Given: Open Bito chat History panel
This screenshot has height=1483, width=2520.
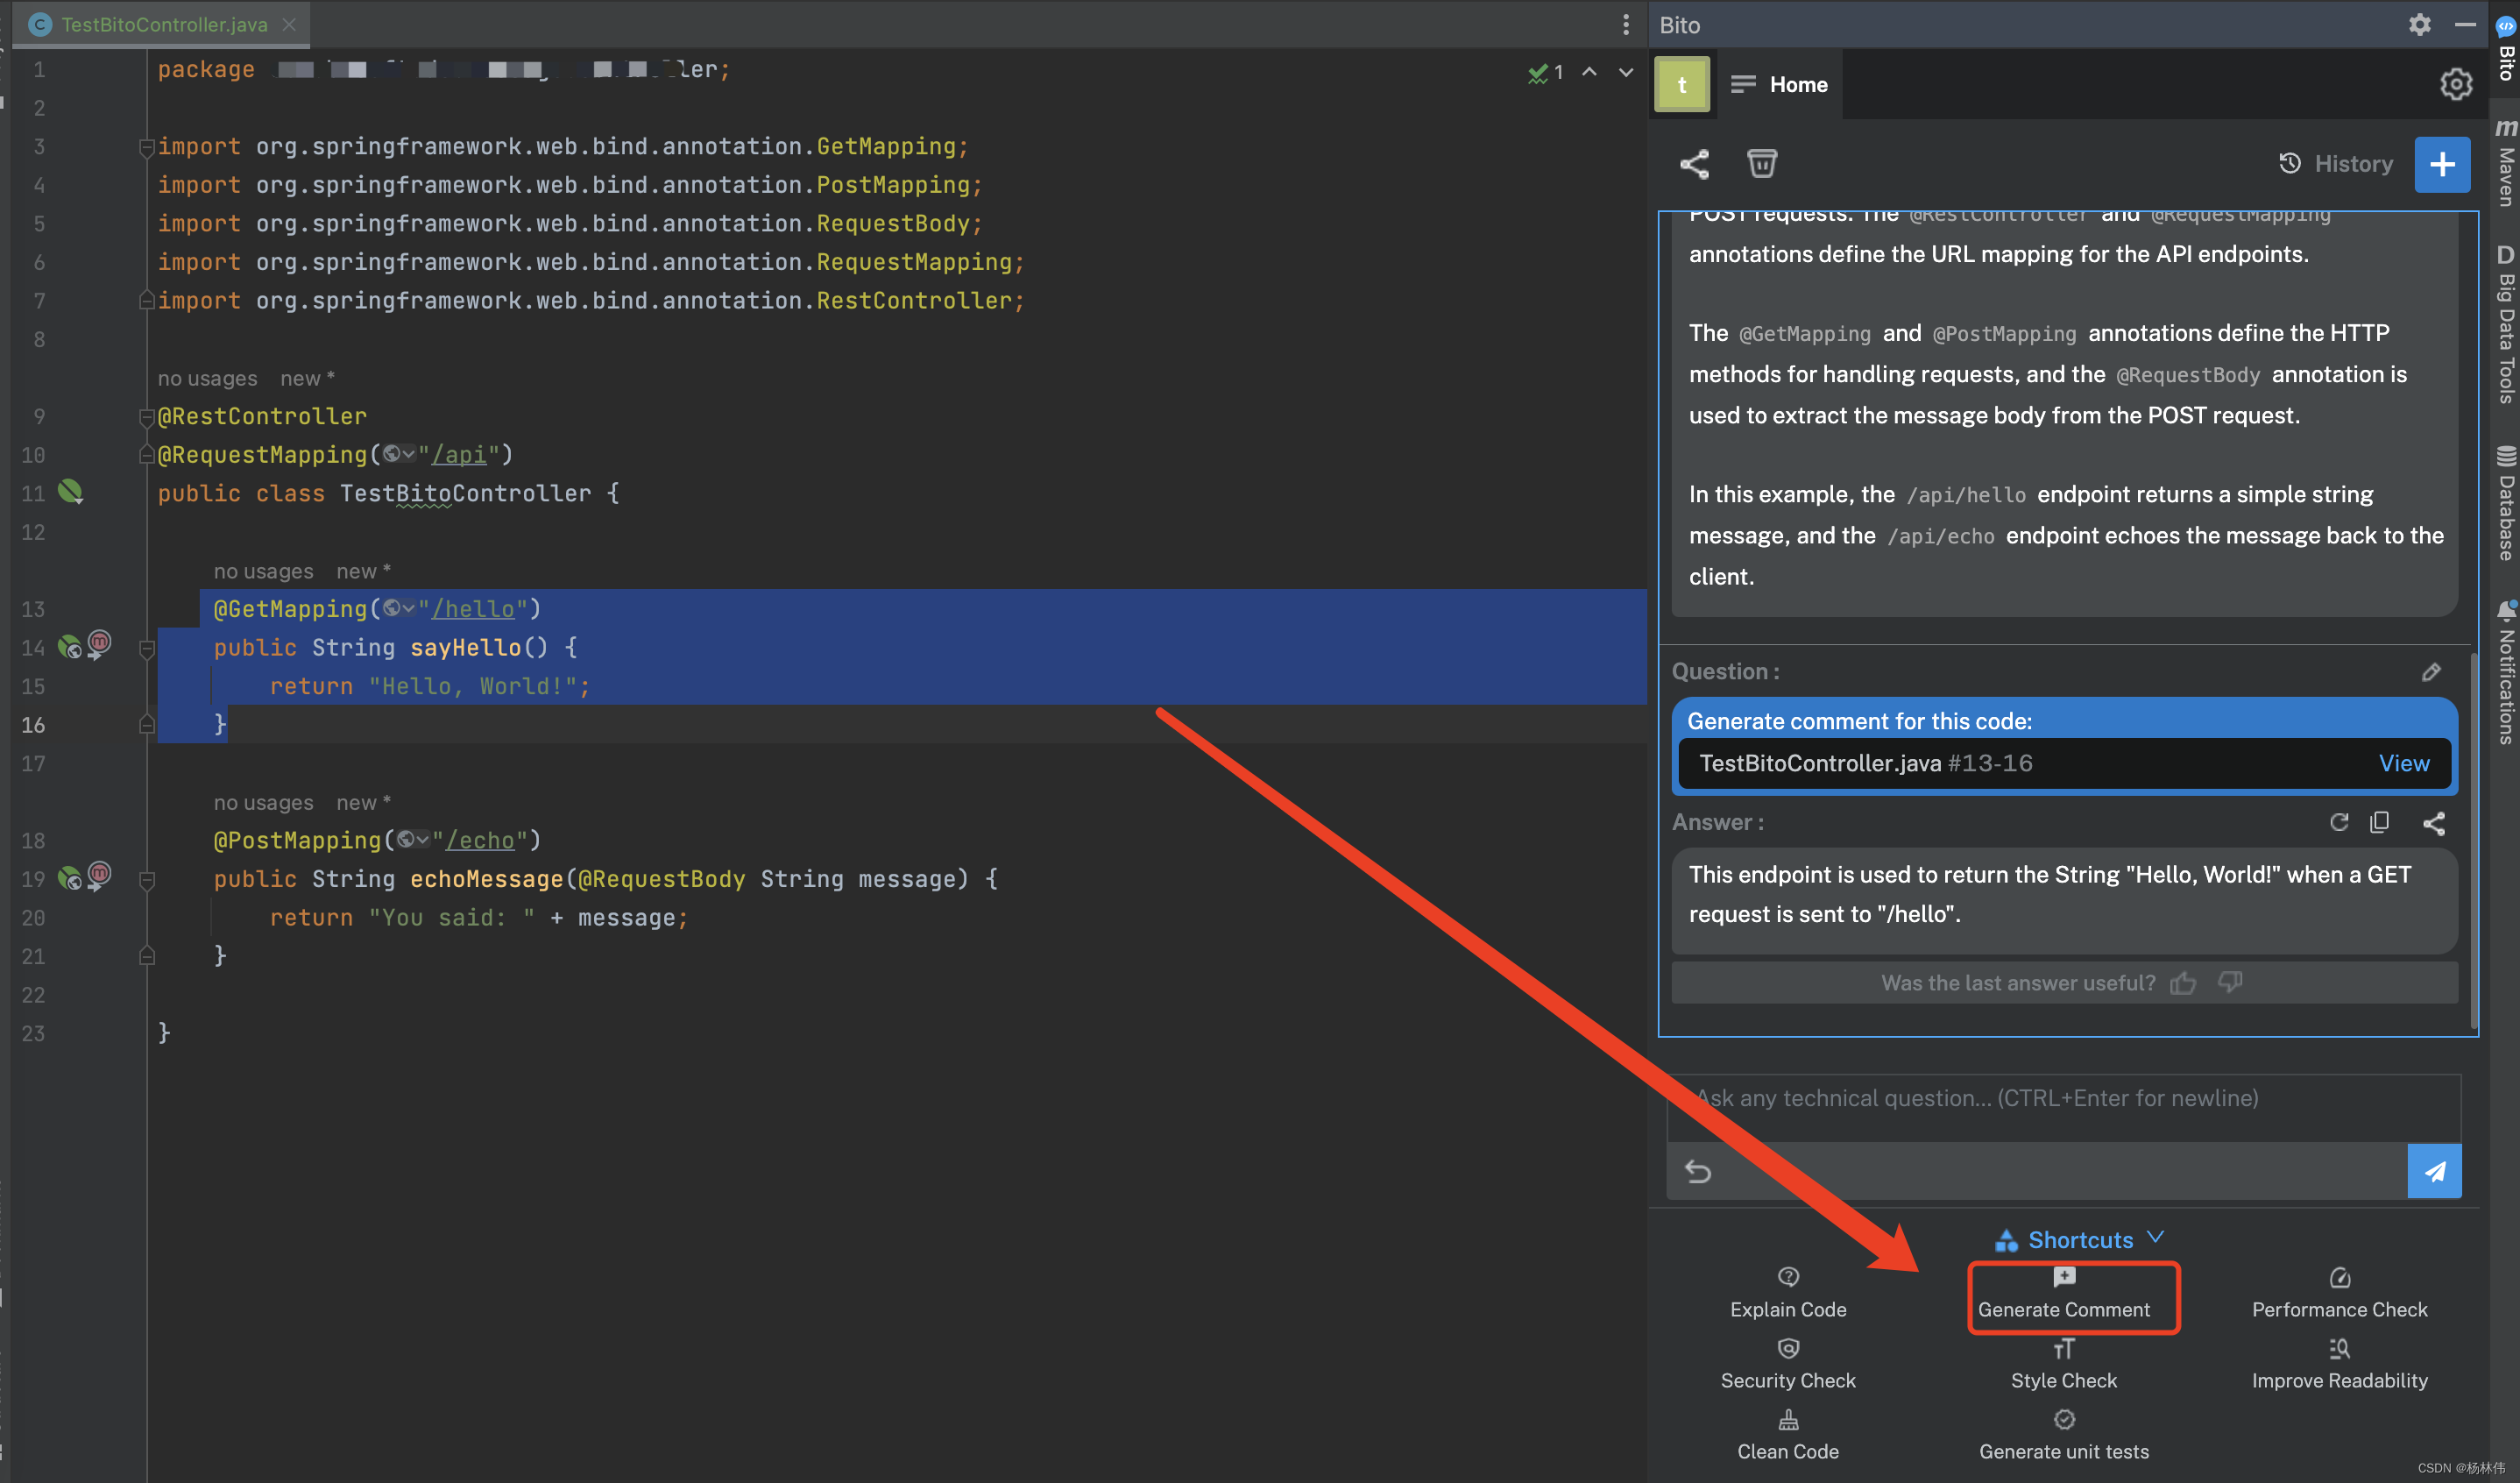Looking at the screenshot, I should [2333, 164].
